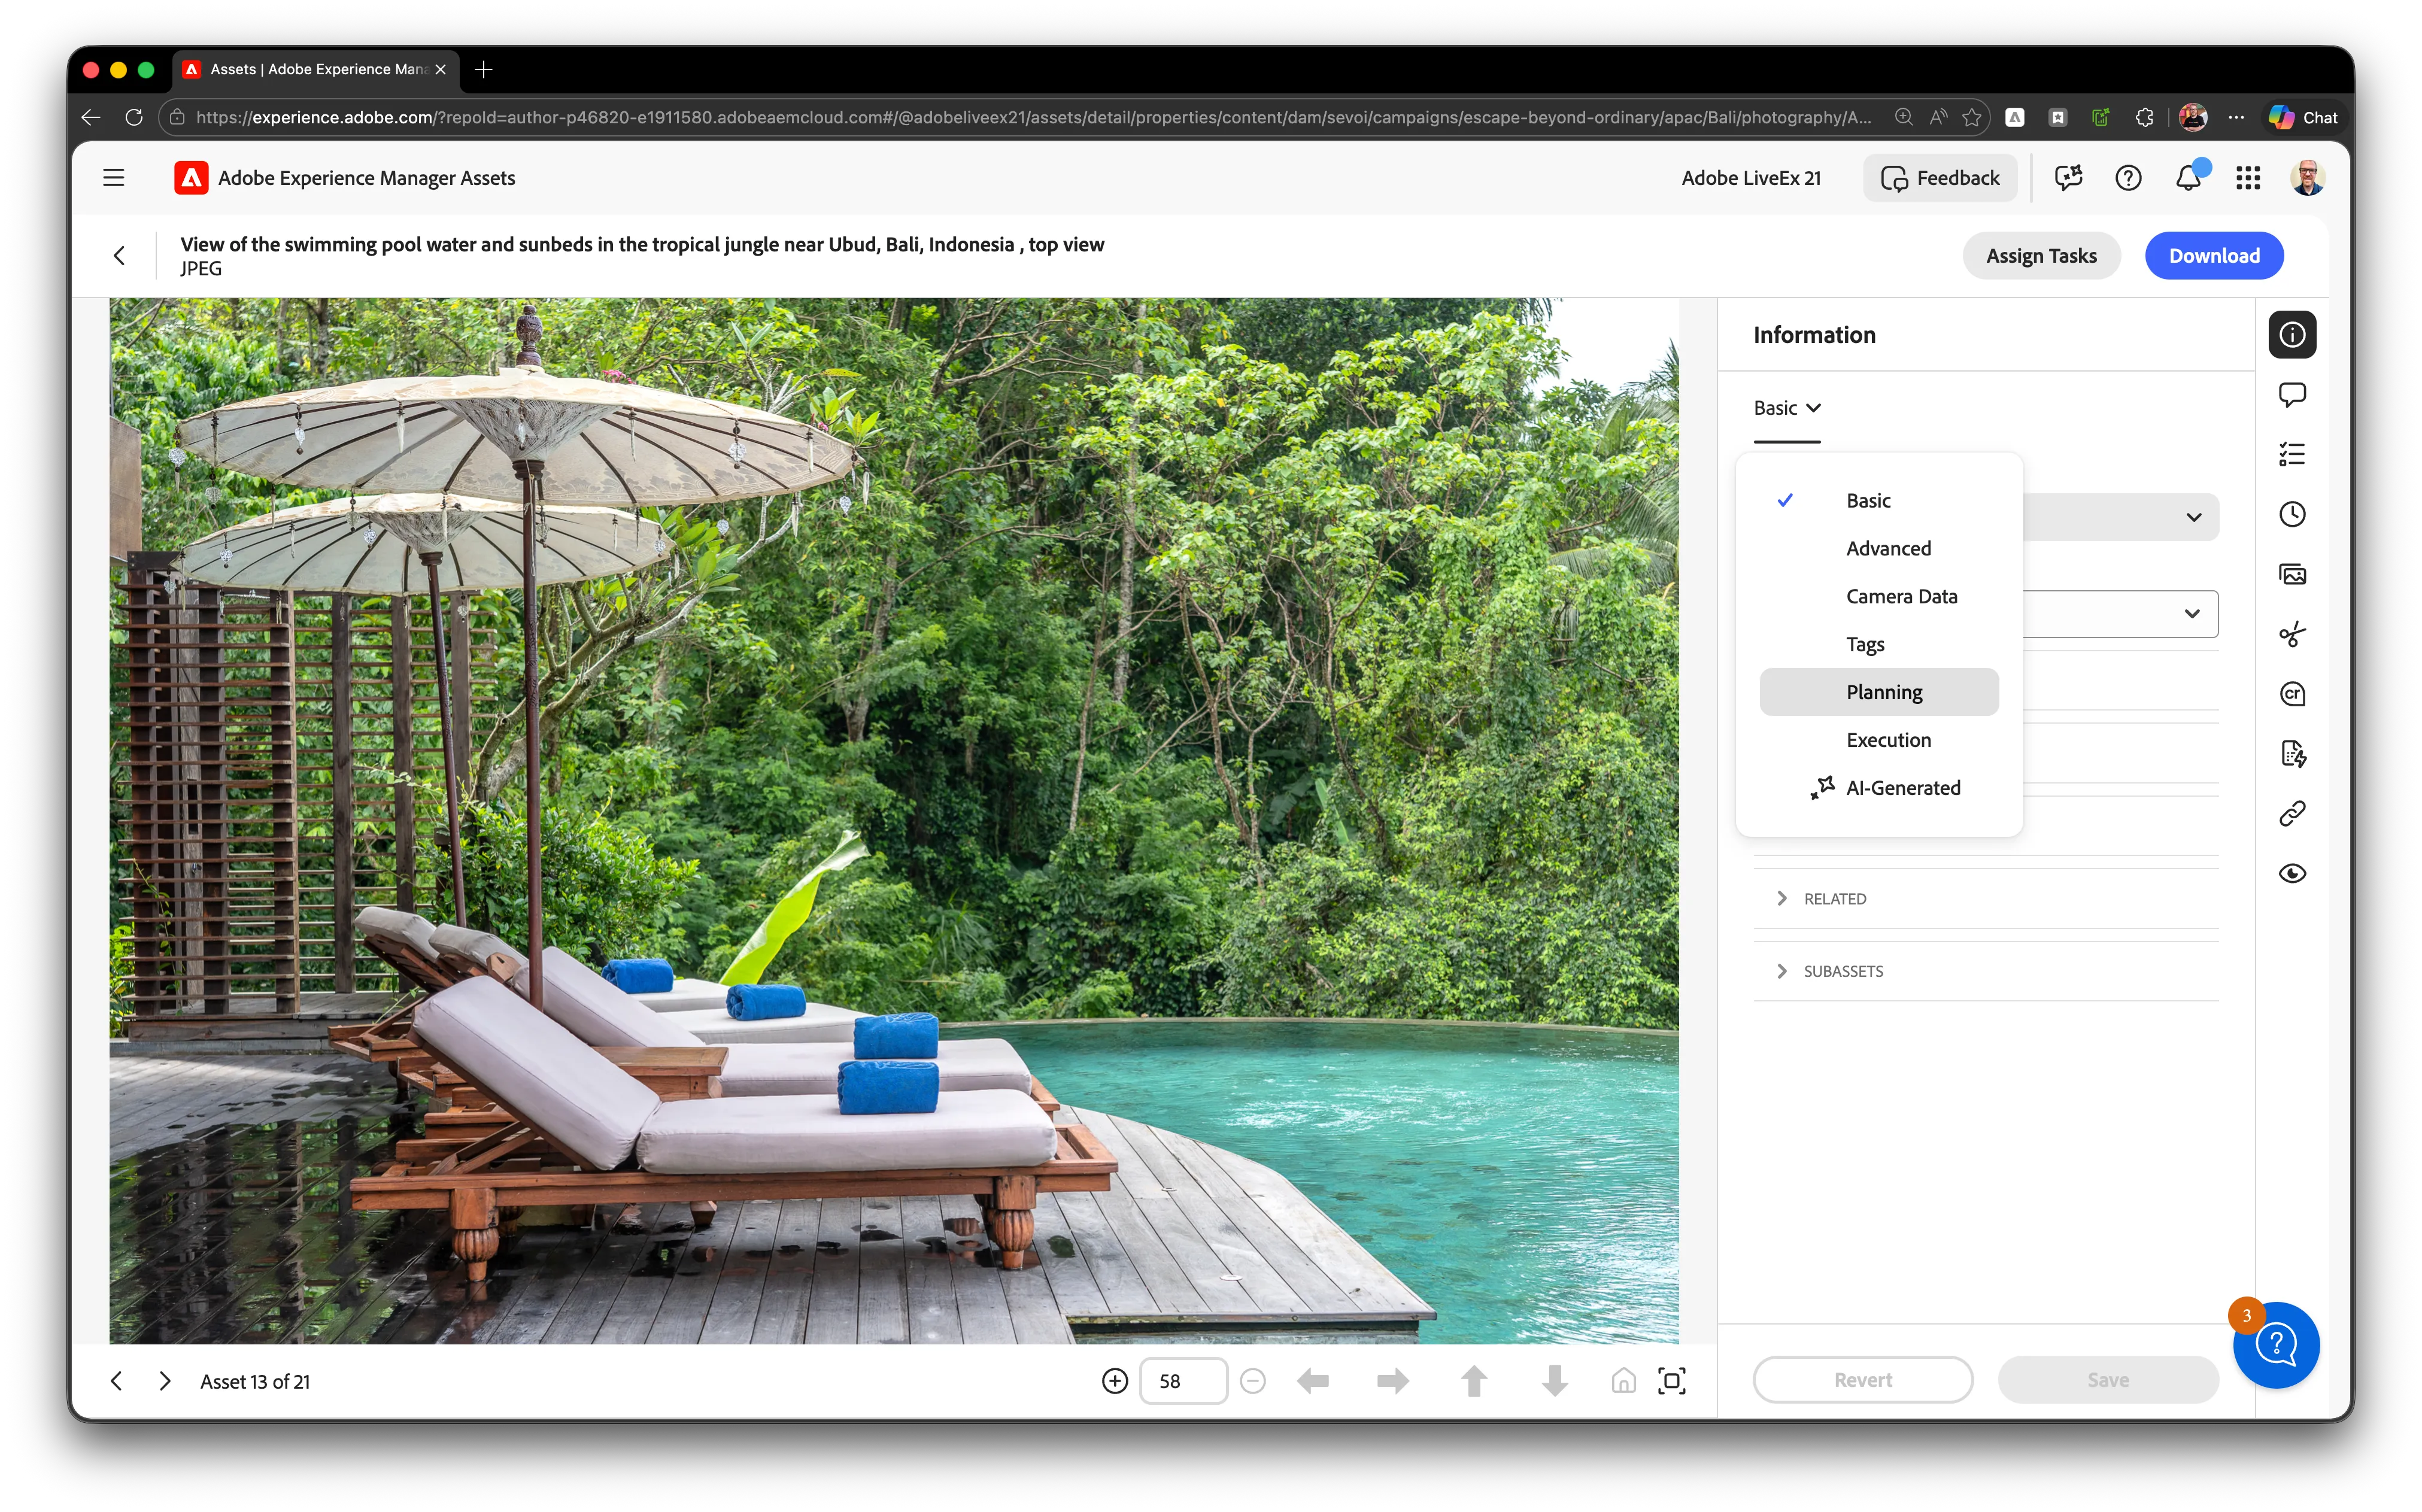Select Camera Data from the menu

pos(1879,596)
